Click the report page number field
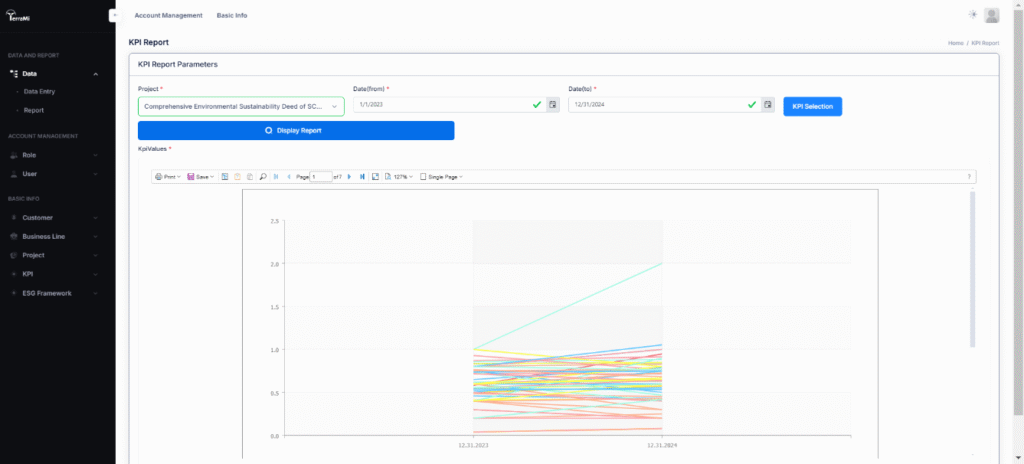1024x464 pixels. 320,177
